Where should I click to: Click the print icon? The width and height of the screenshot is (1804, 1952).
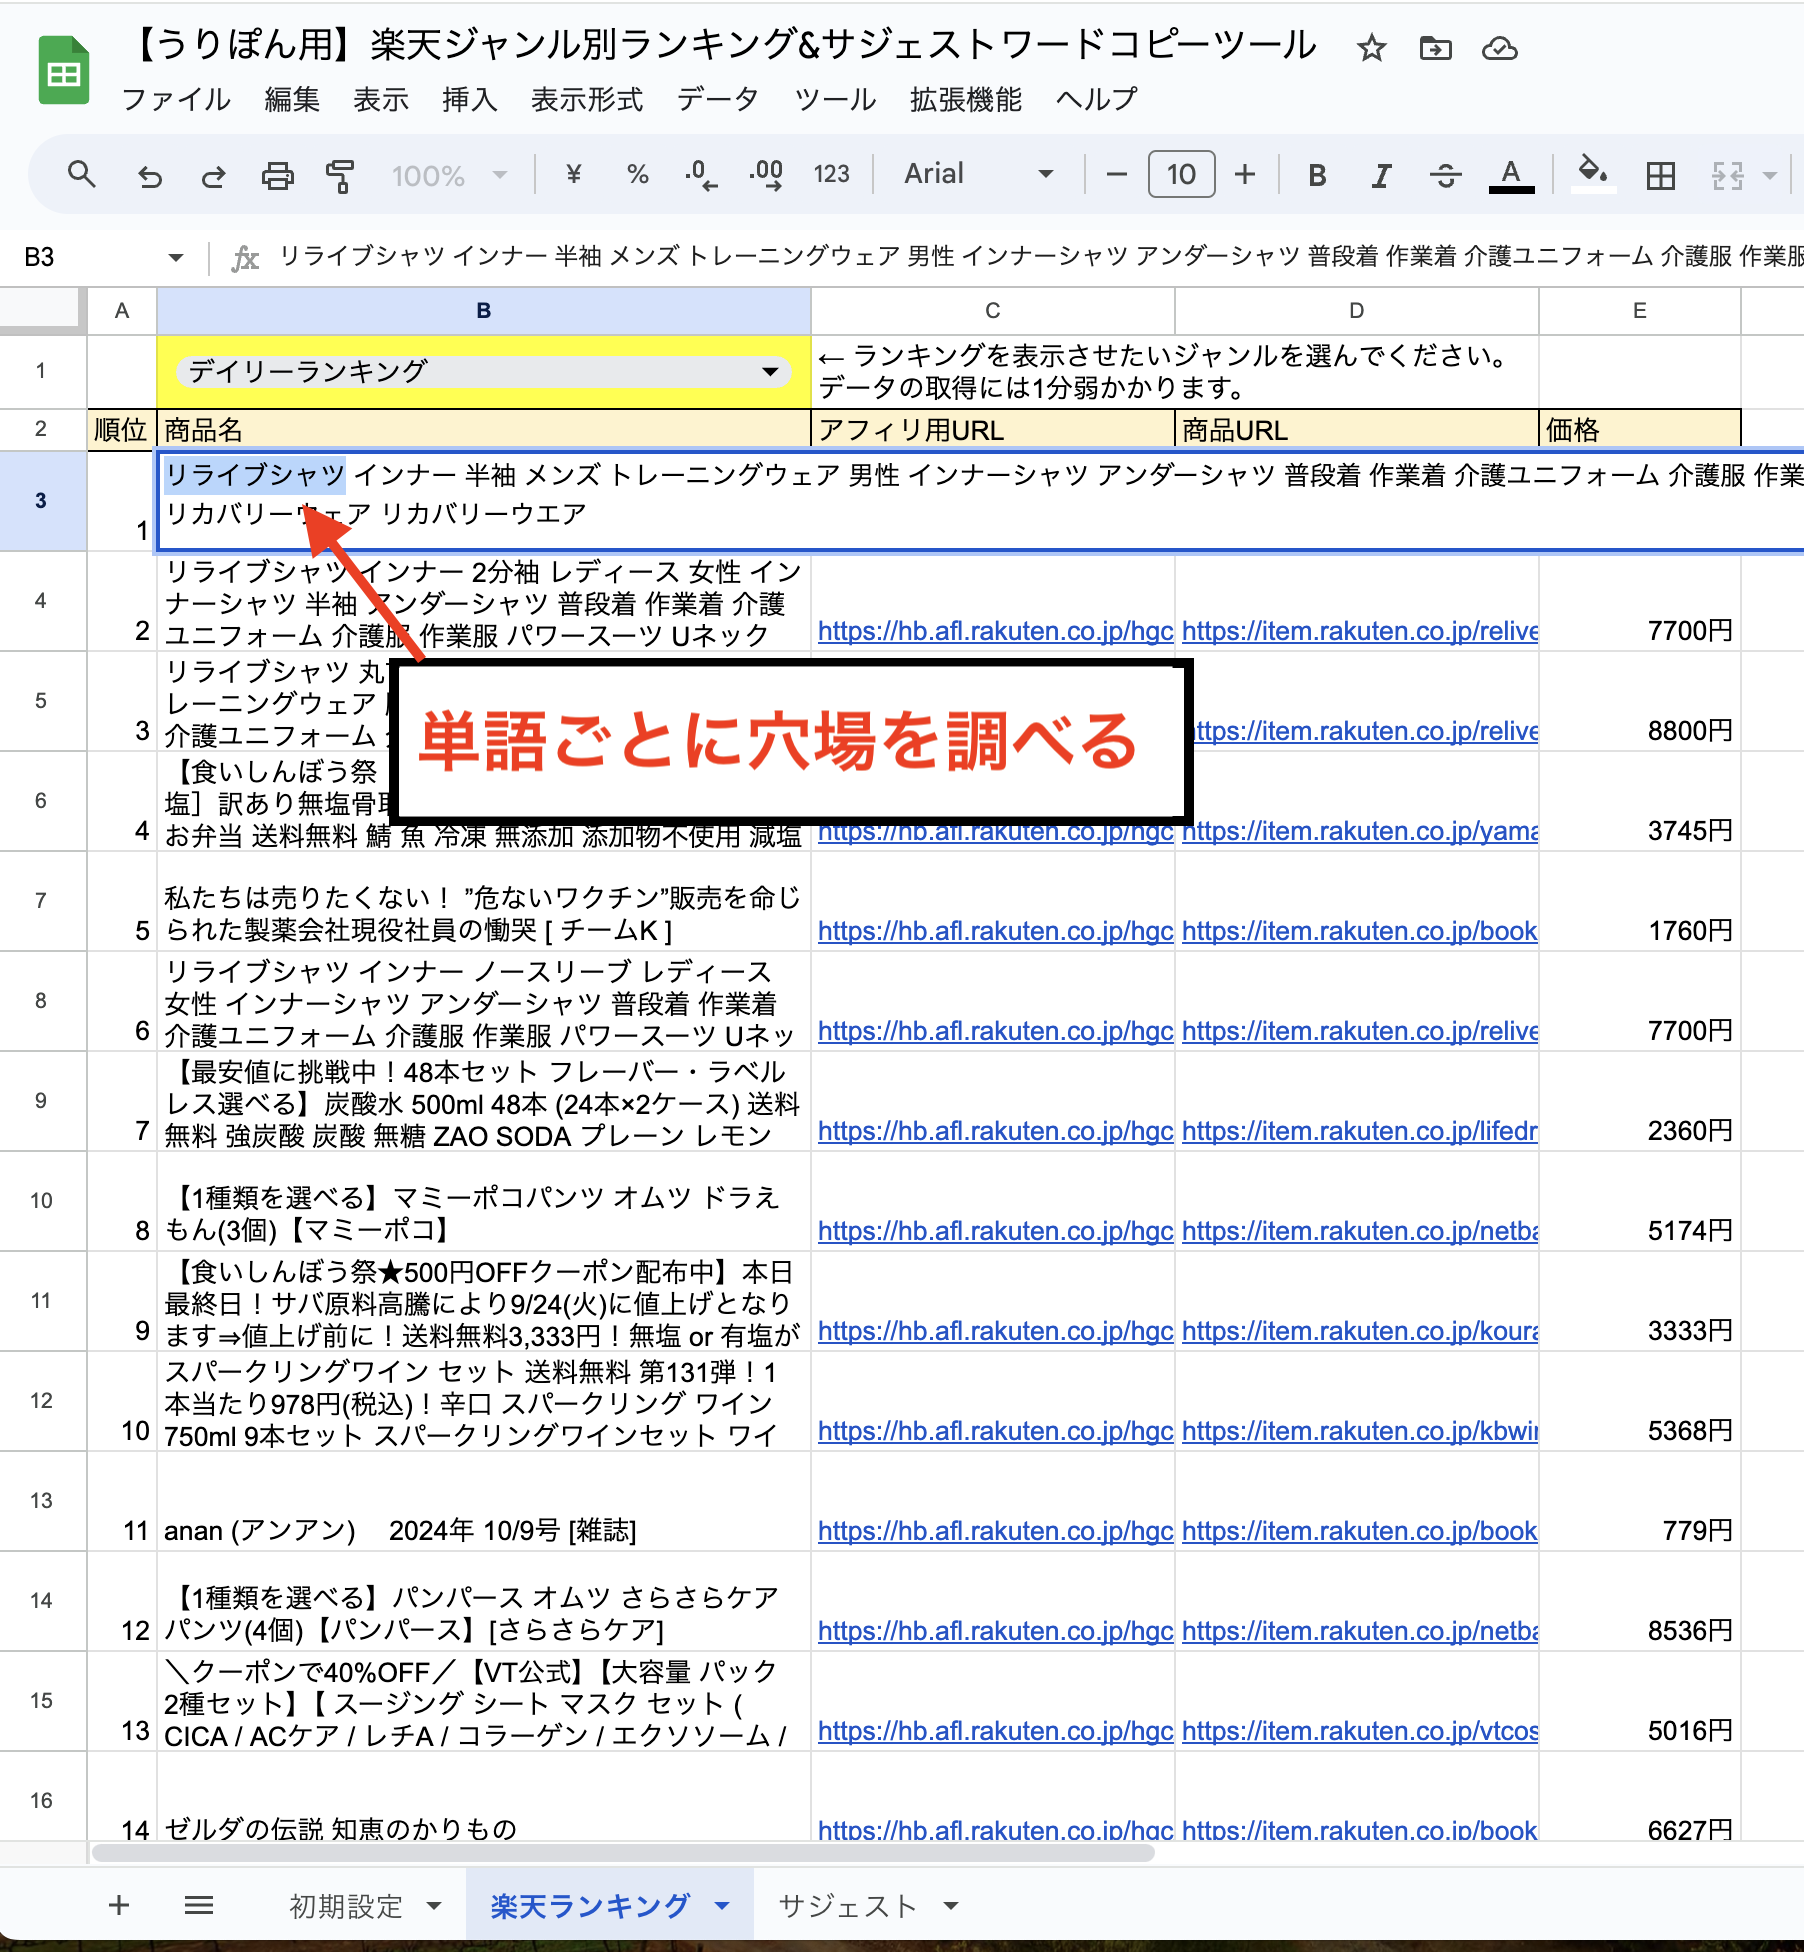click(x=277, y=176)
